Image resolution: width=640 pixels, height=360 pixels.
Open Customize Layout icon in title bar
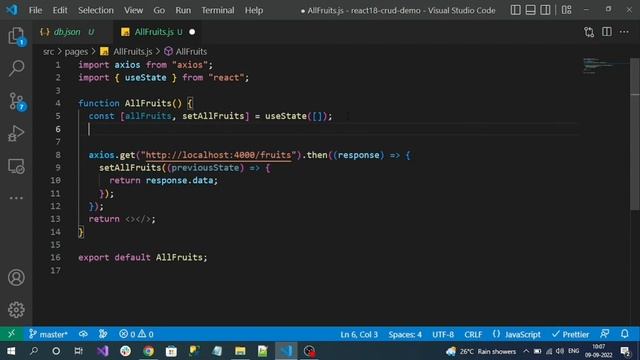[x=567, y=10]
